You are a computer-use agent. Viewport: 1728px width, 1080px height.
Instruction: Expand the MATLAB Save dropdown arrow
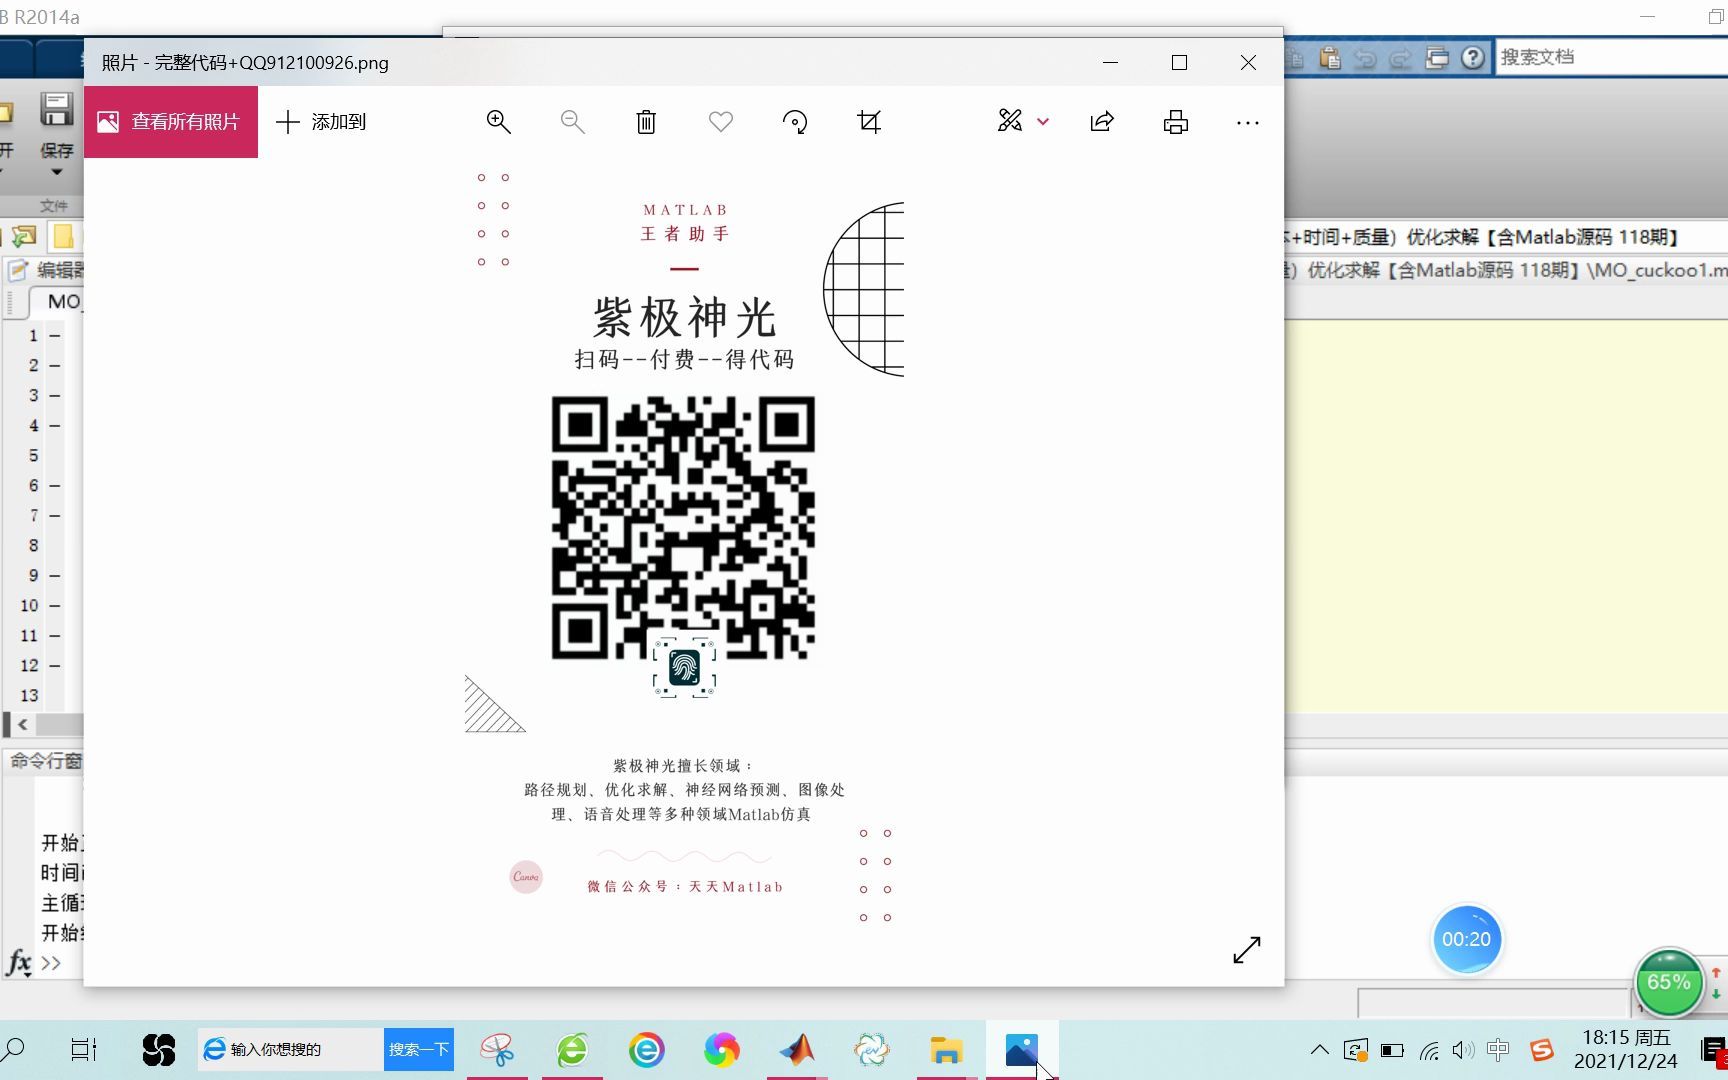(57, 172)
